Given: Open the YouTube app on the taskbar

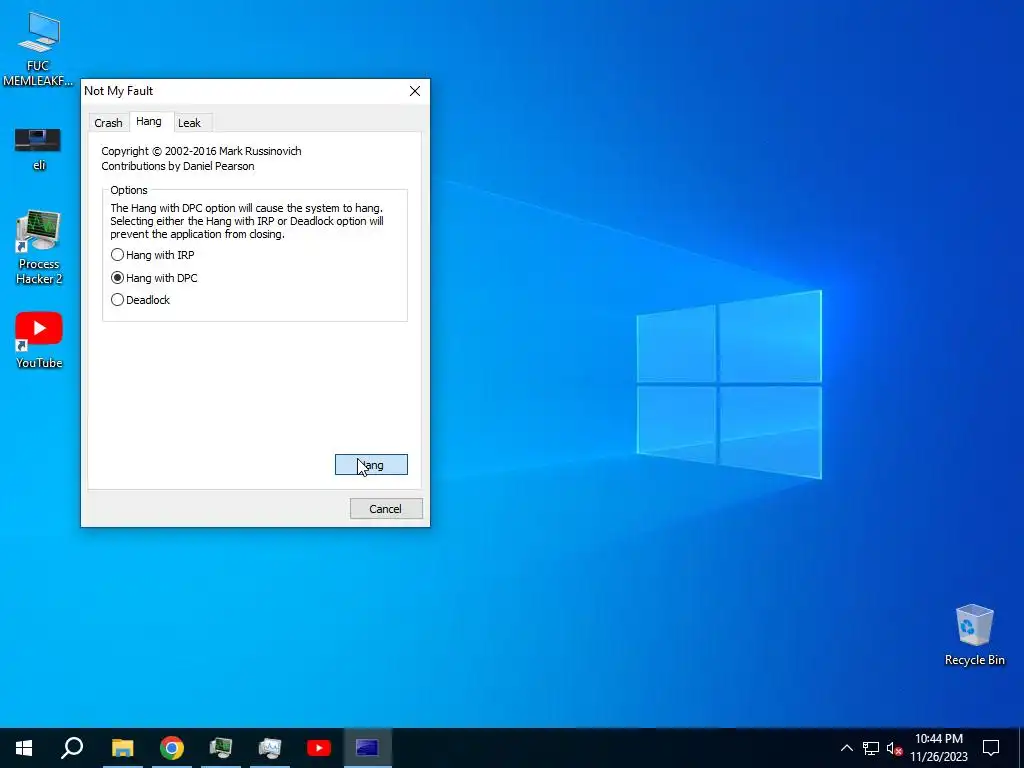Looking at the screenshot, I should point(319,748).
